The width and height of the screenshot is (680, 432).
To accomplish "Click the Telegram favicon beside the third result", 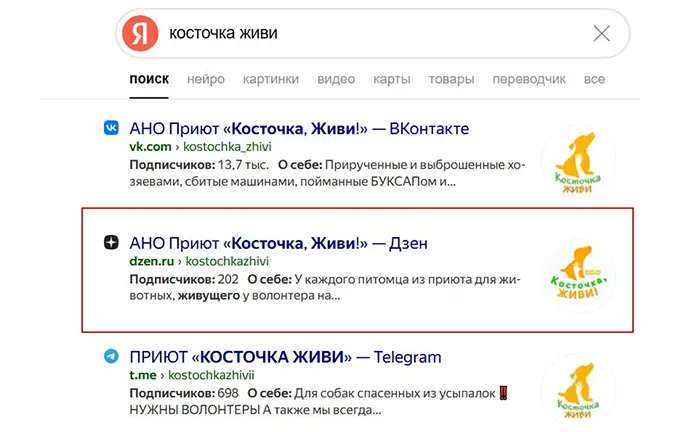I will [111, 356].
